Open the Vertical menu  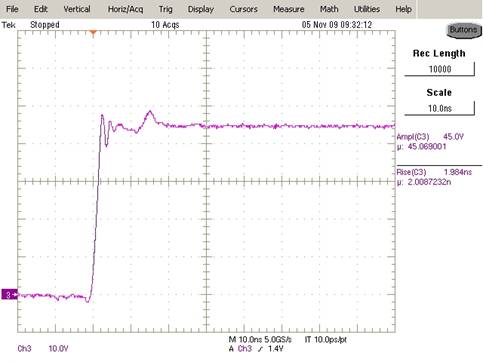click(x=77, y=9)
